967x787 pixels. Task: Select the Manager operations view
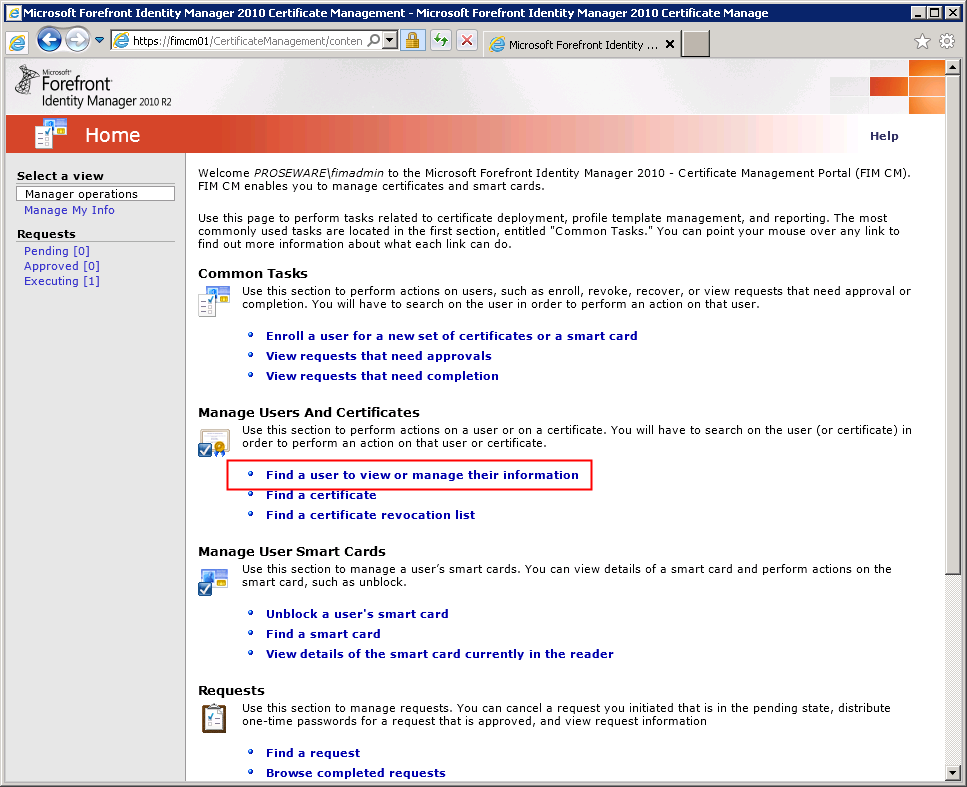point(96,194)
